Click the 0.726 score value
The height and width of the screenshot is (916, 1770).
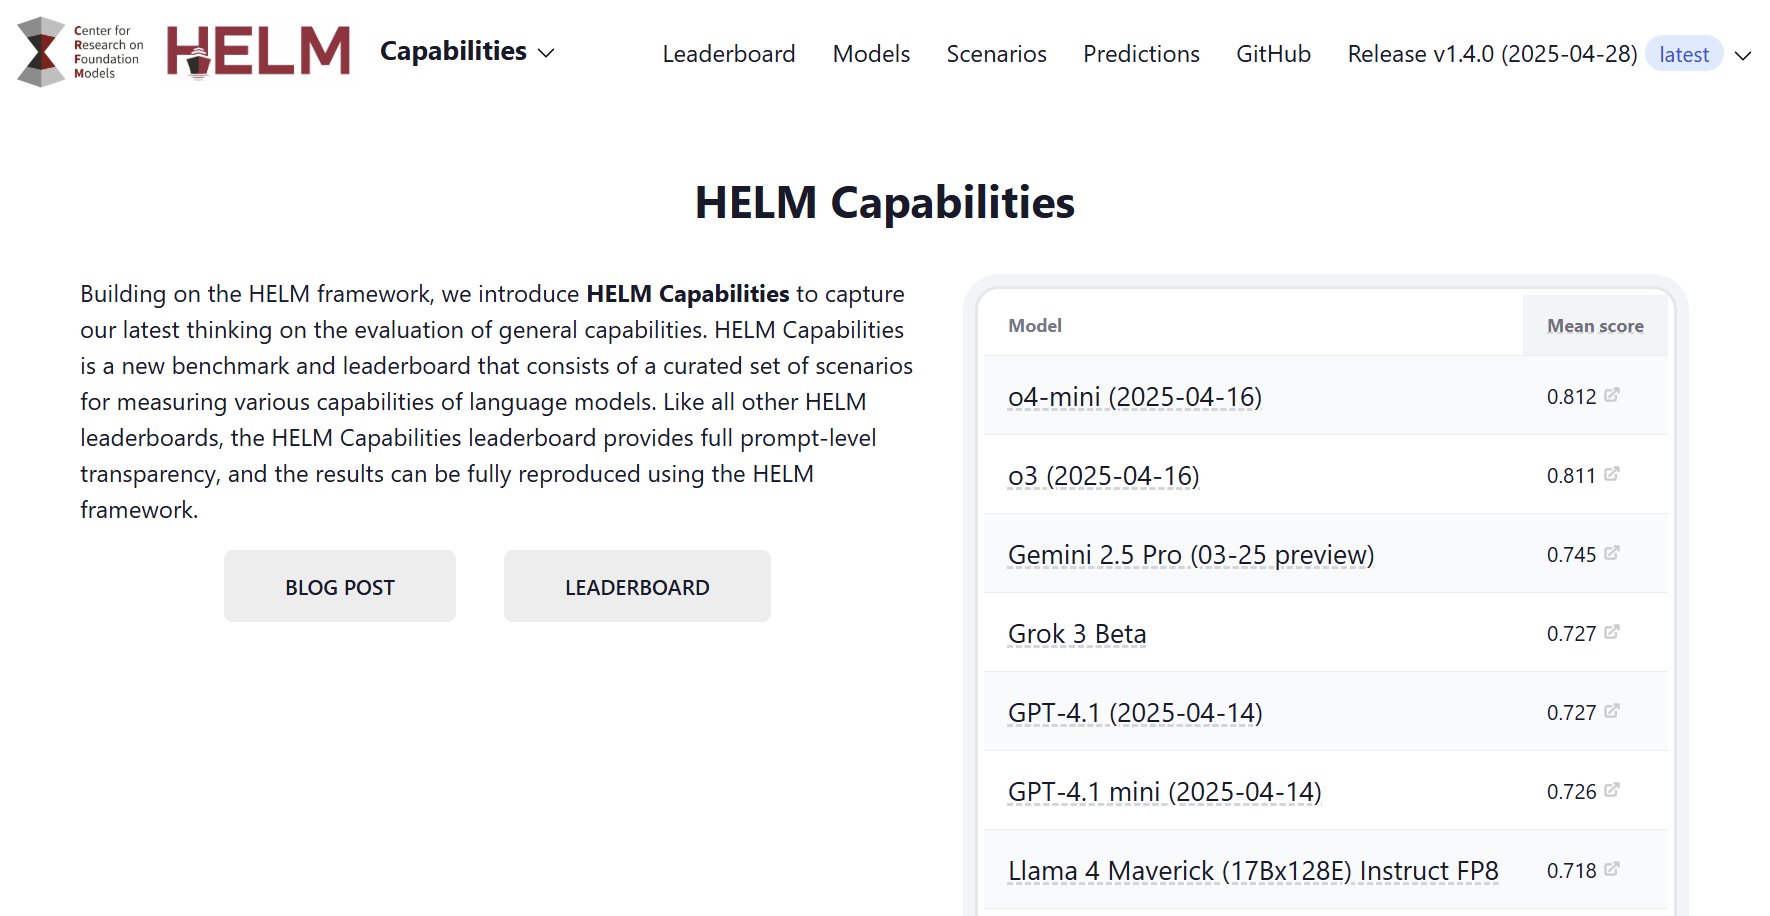[x=1571, y=792]
